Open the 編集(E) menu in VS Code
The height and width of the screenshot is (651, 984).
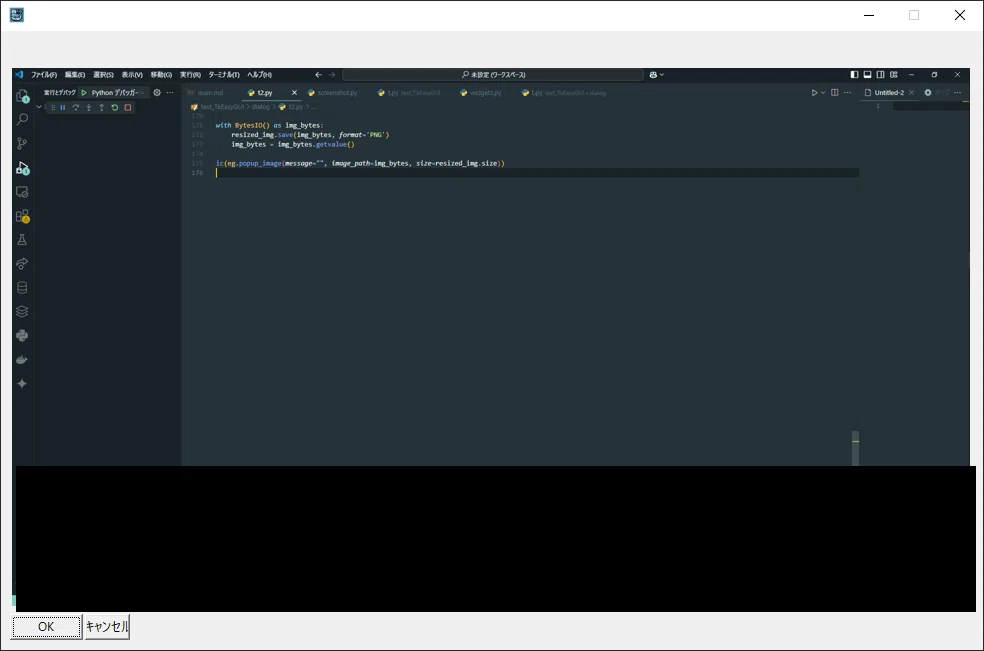coord(75,75)
